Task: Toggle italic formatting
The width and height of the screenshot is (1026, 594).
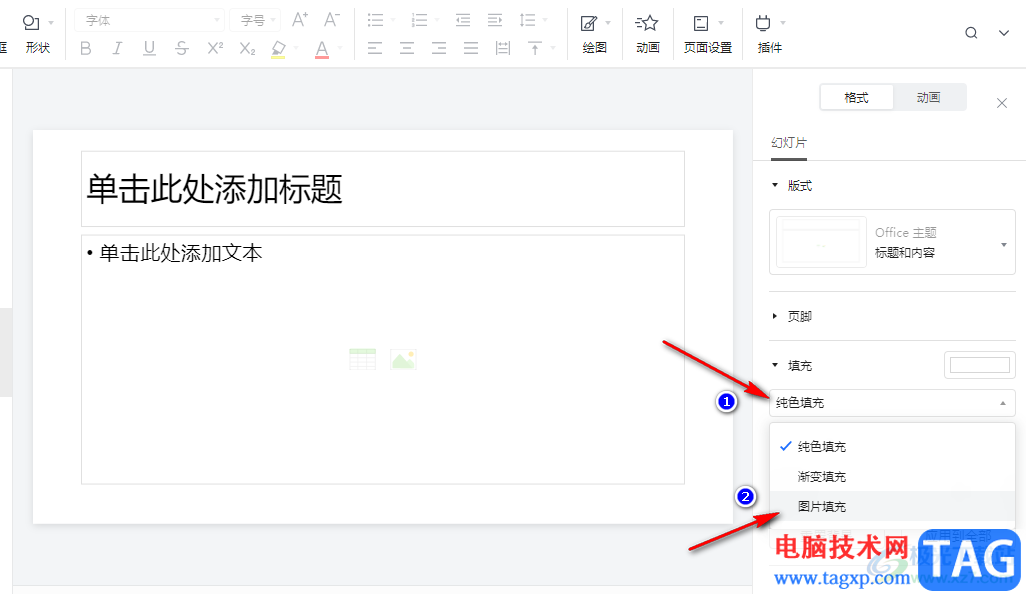Action: (x=117, y=48)
